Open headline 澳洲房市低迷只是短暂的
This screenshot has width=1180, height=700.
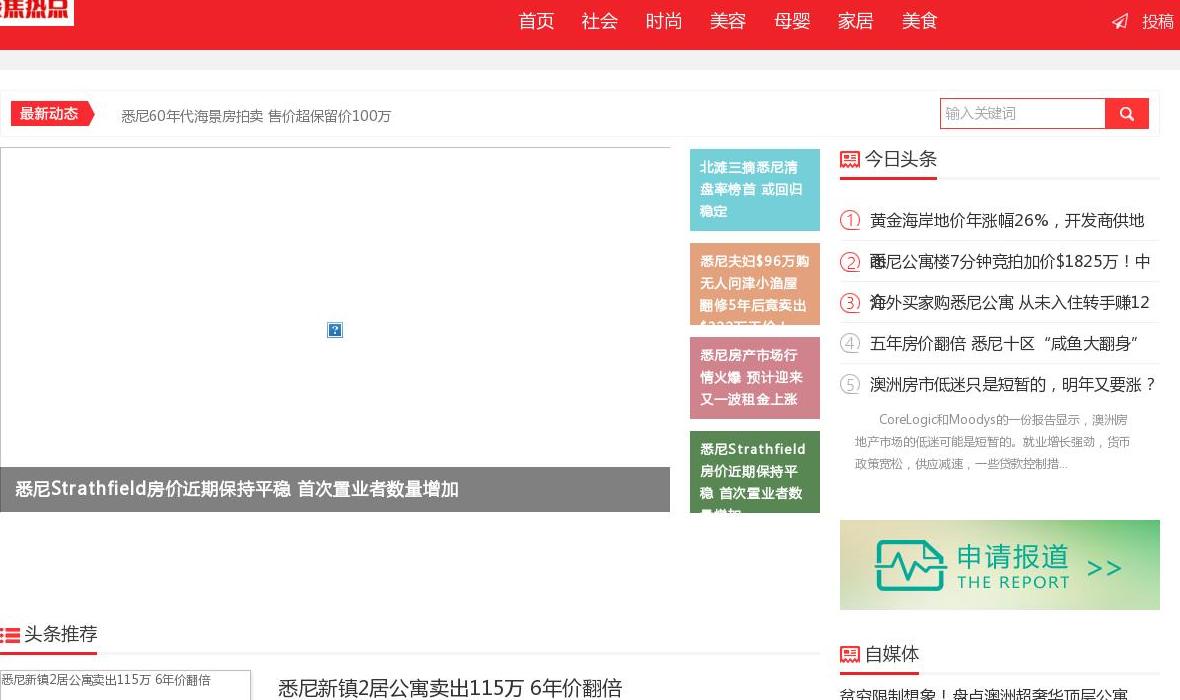[1013, 385]
